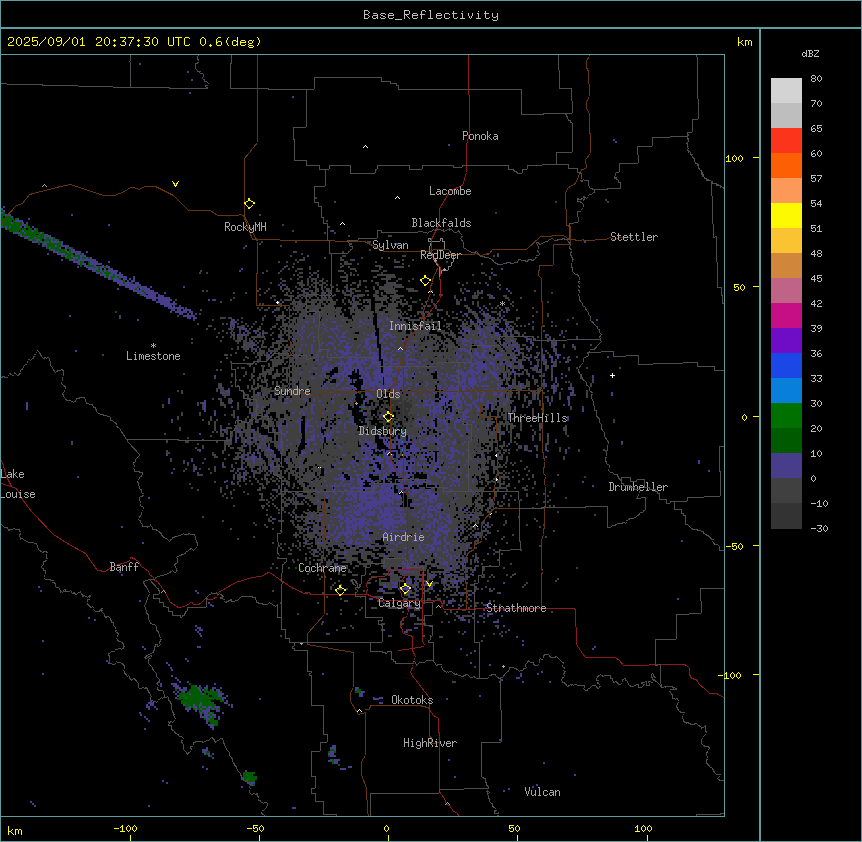Image resolution: width=862 pixels, height=842 pixels.
Task: Click the white caret marker below Lacombe
Action: pos(397,198)
